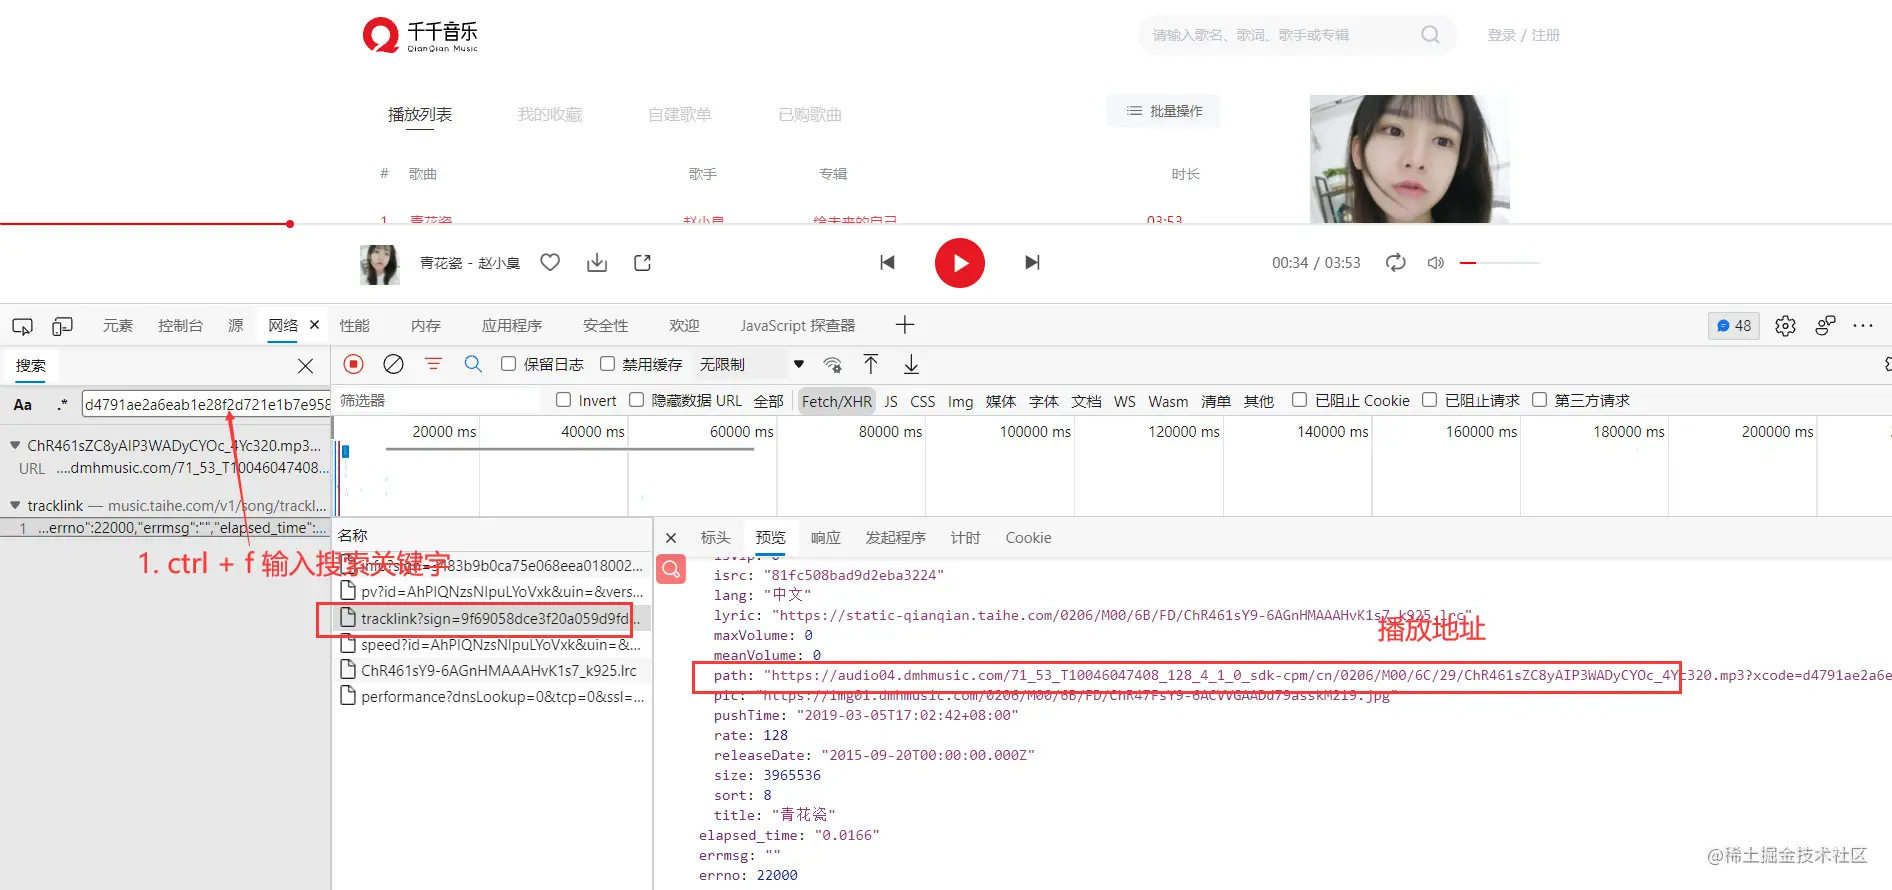1892x890 pixels.
Task: Adjust the player volume slider
Action: coord(1499,263)
